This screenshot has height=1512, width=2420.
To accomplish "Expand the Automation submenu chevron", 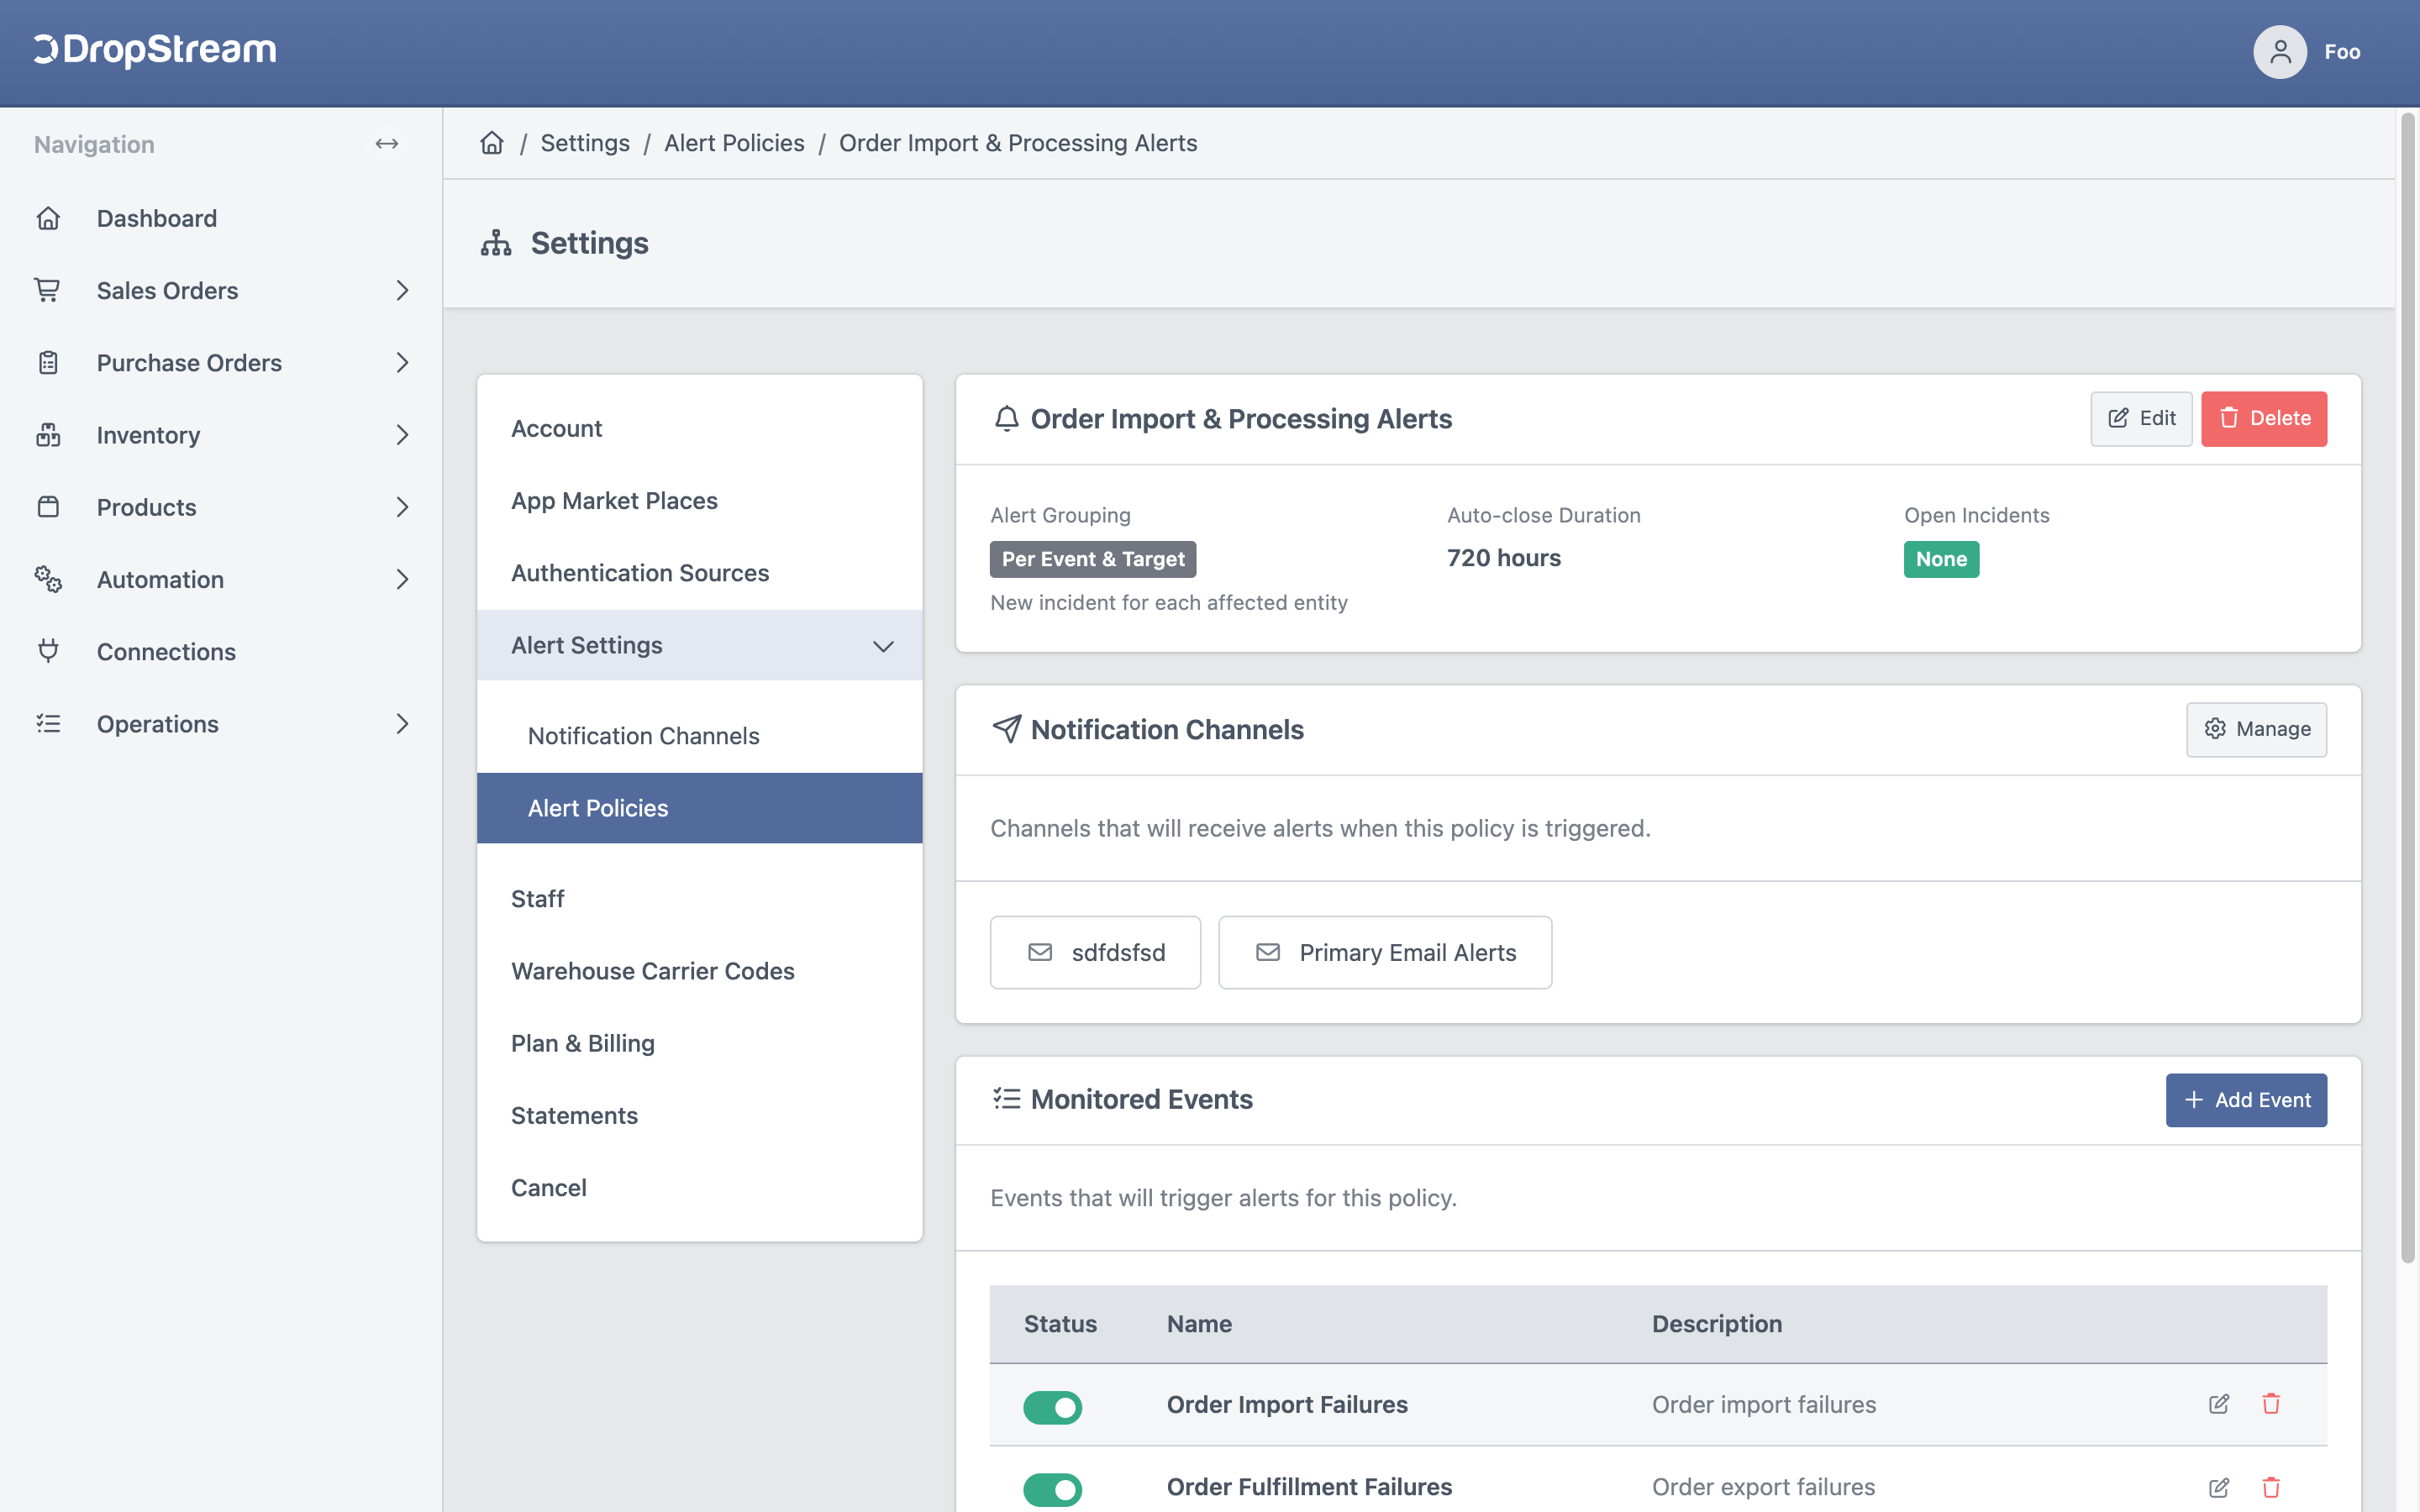I will (x=402, y=579).
